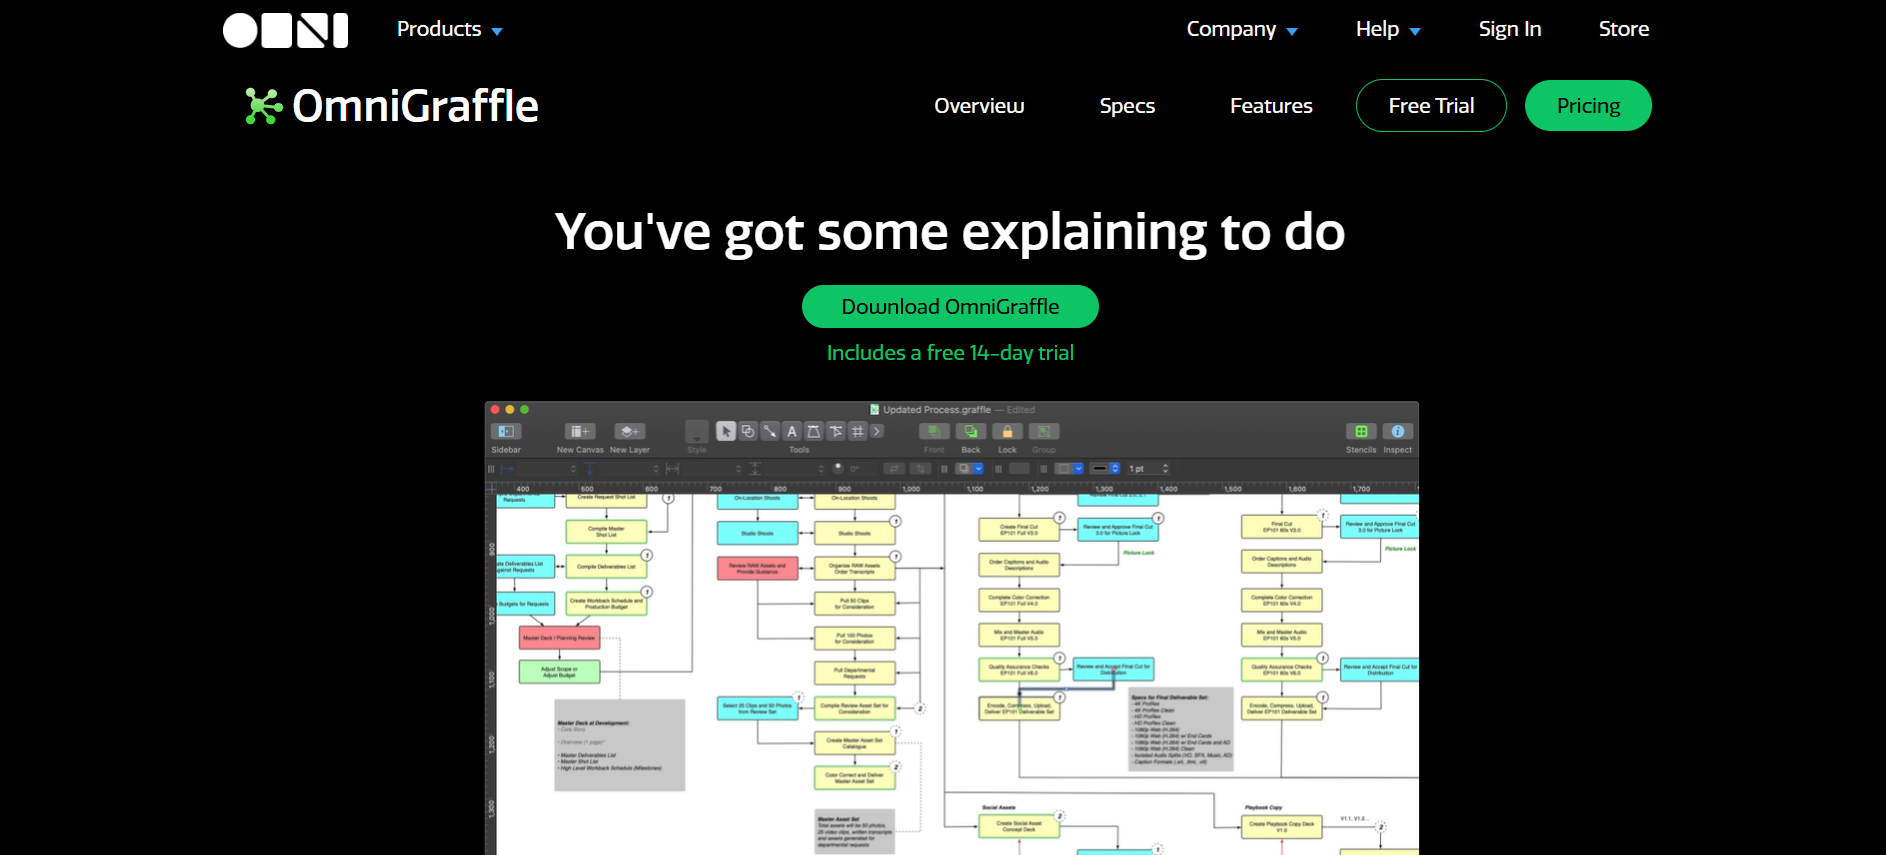
Task: Click the flip vertical icon in screenshot
Action: click(x=920, y=468)
